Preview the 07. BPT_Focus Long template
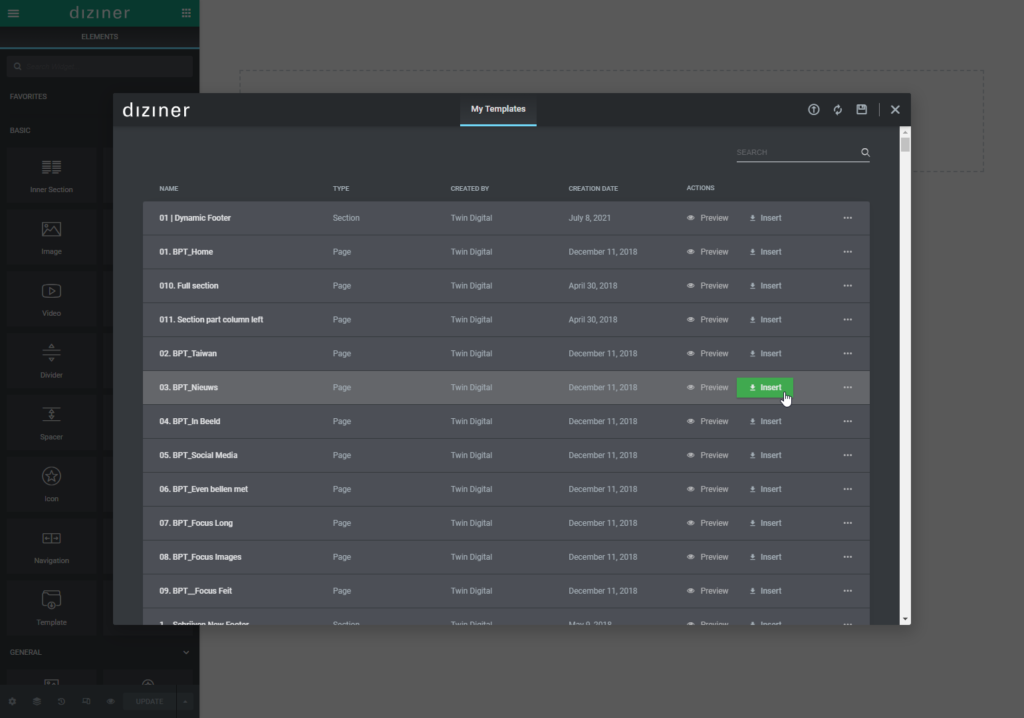This screenshot has width=1024, height=718. click(708, 523)
